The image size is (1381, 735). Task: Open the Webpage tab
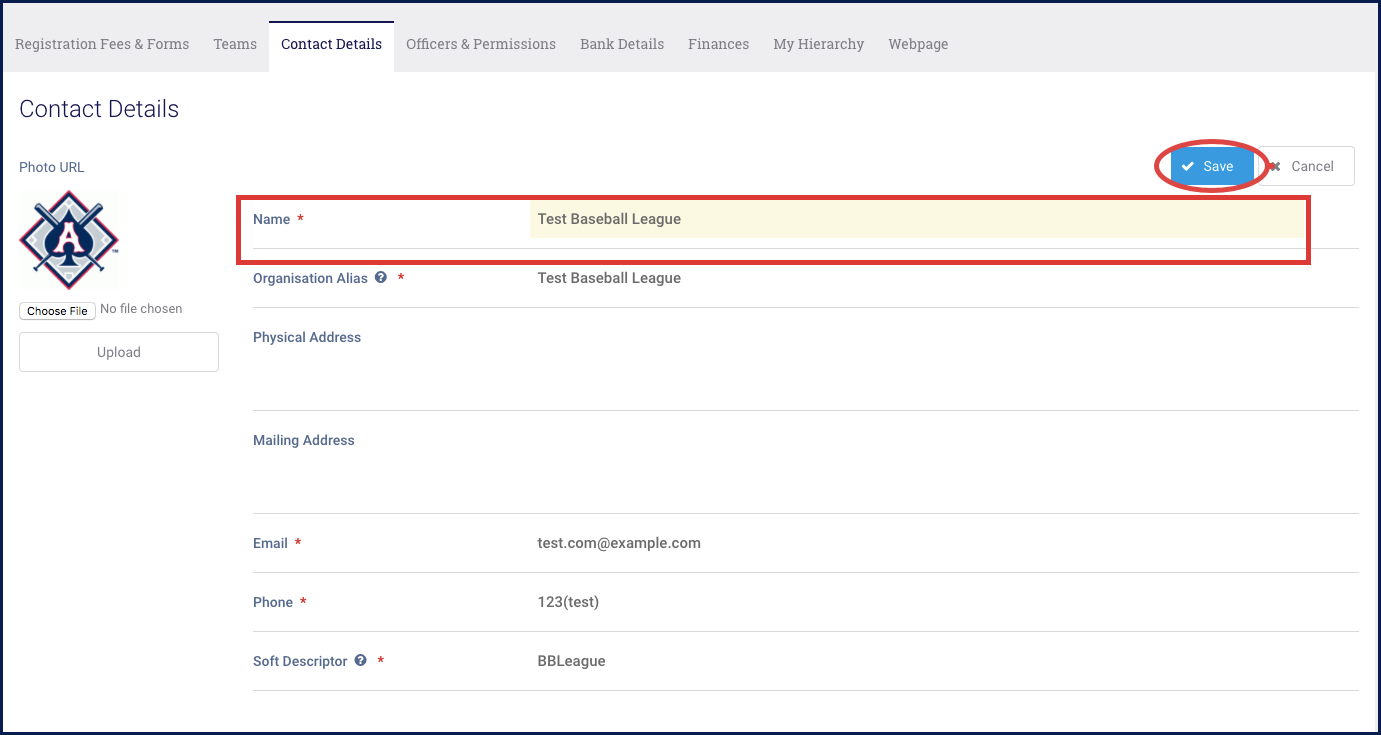point(918,44)
